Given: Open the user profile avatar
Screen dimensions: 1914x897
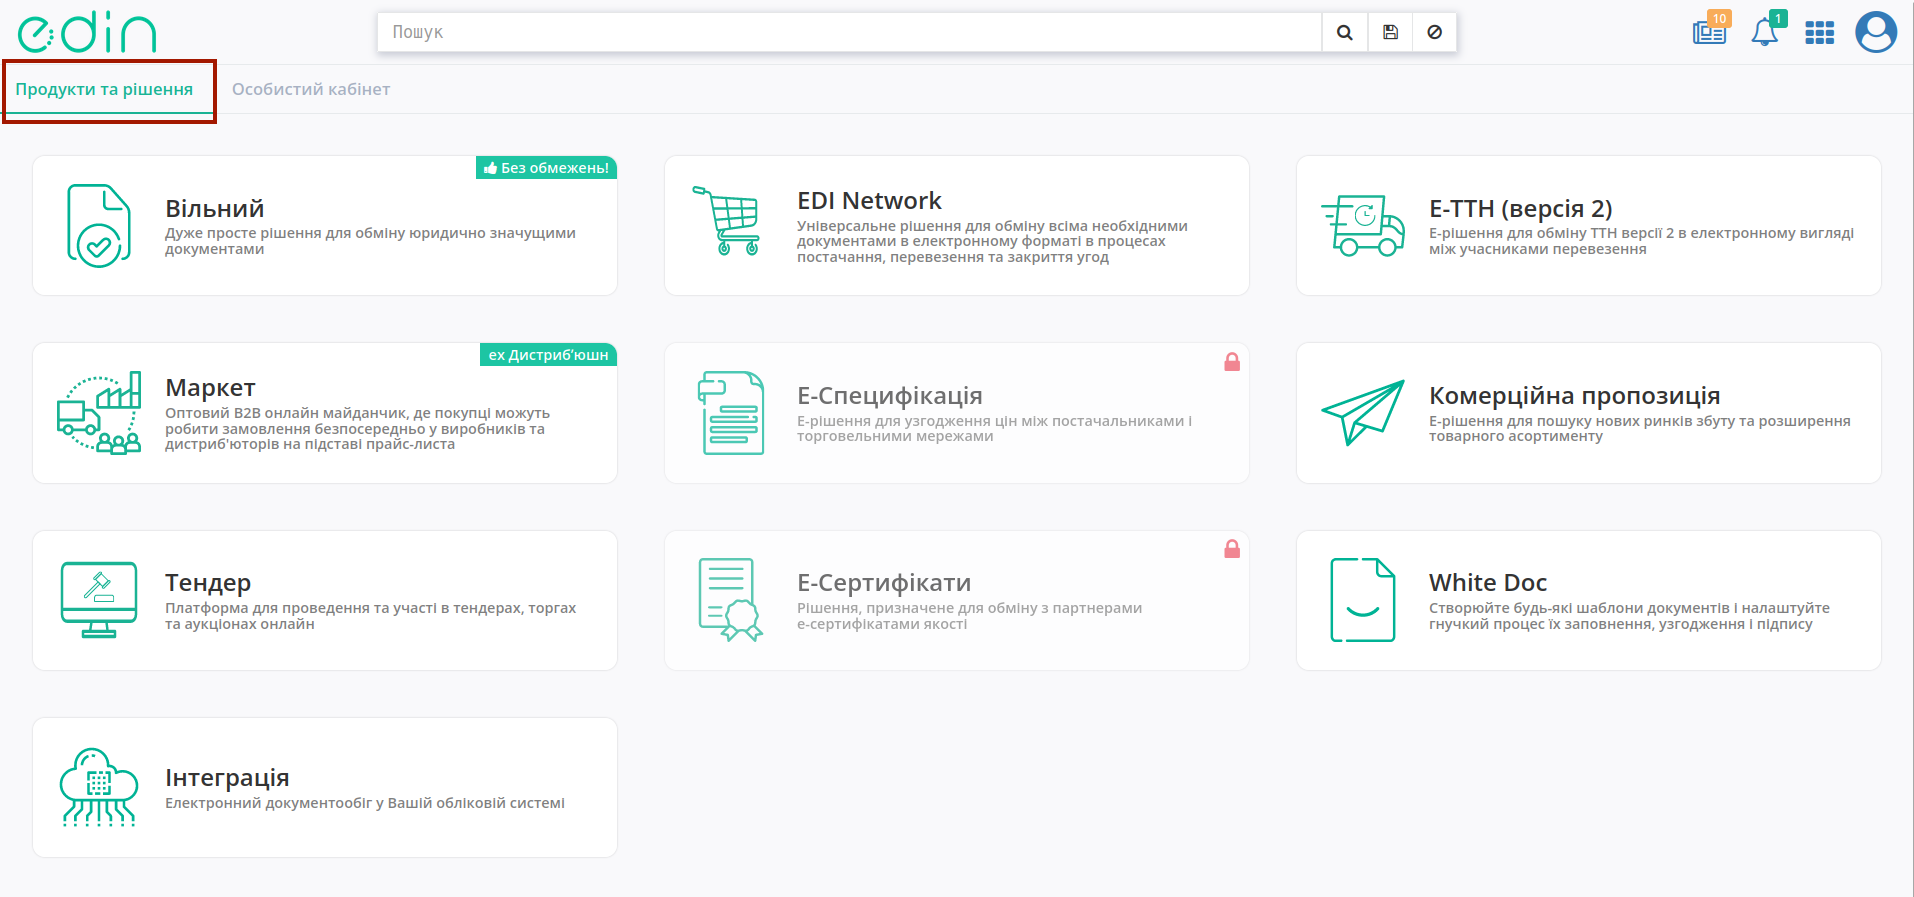Looking at the screenshot, I should pyautogui.click(x=1876, y=32).
